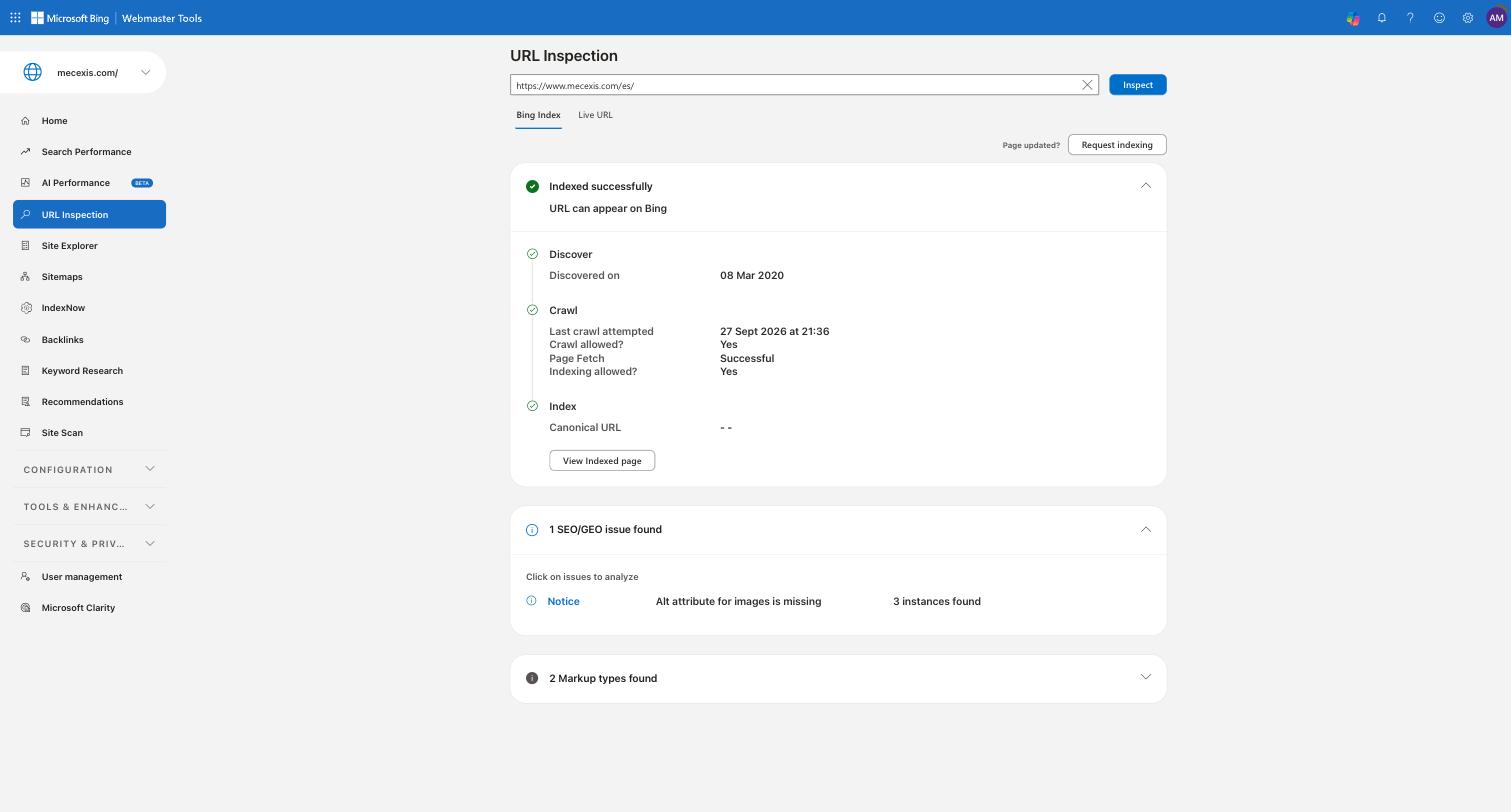Open the AM account avatar

(x=1496, y=18)
